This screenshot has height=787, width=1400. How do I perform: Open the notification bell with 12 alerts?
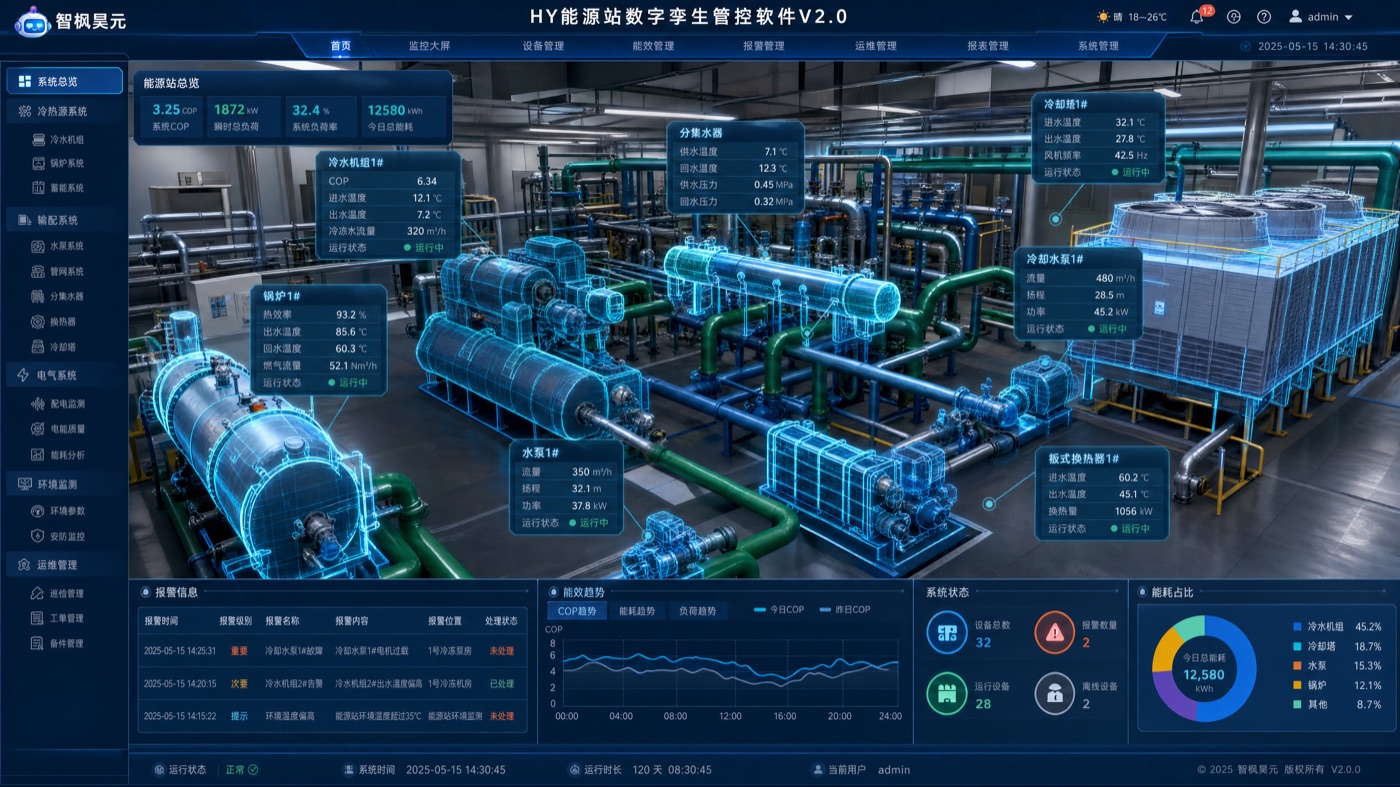click(1197, 17)
